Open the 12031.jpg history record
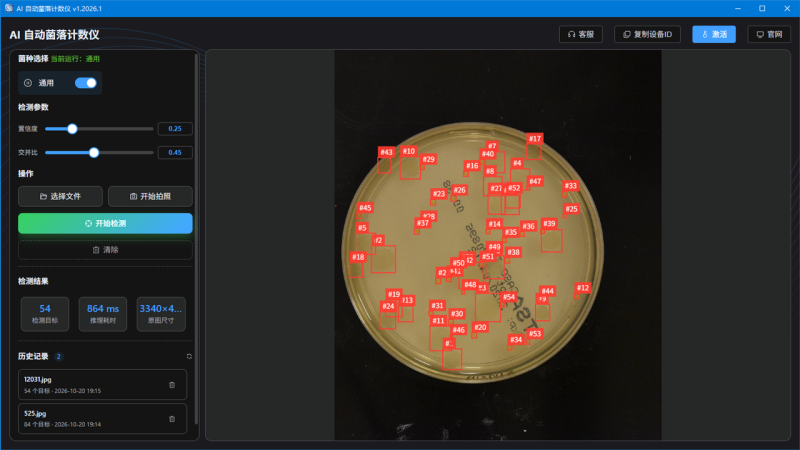The image size is (800, 450). (102, 385)
